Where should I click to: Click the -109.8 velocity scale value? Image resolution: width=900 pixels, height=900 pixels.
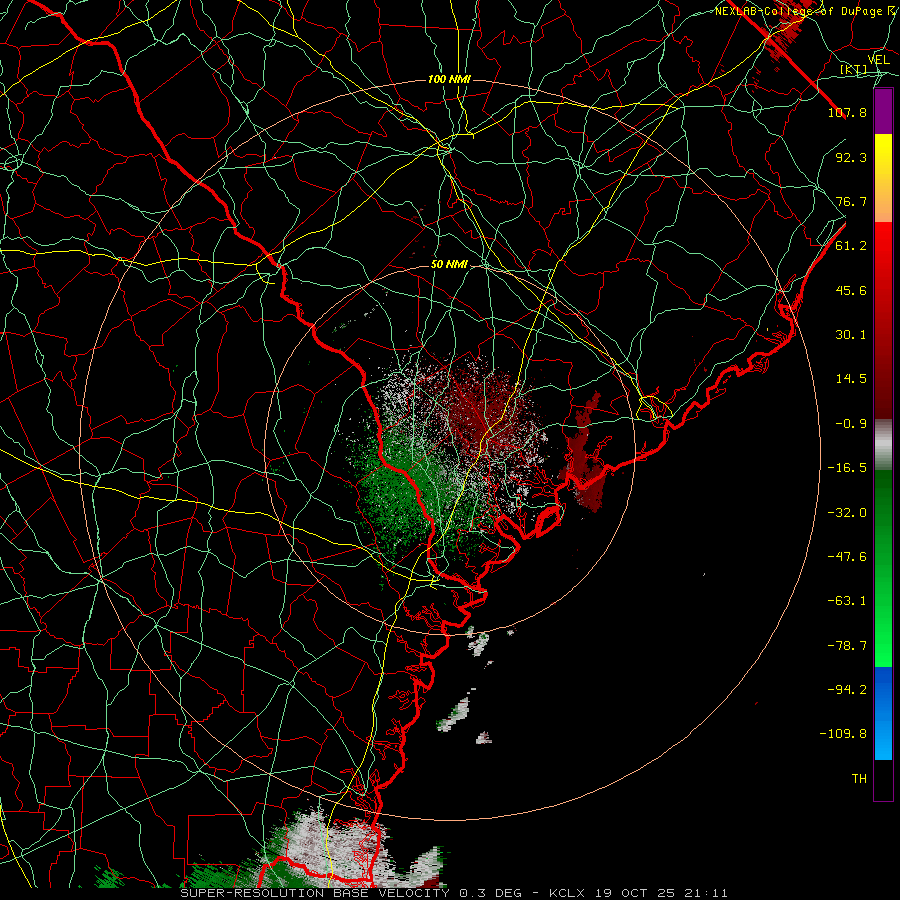843,734
